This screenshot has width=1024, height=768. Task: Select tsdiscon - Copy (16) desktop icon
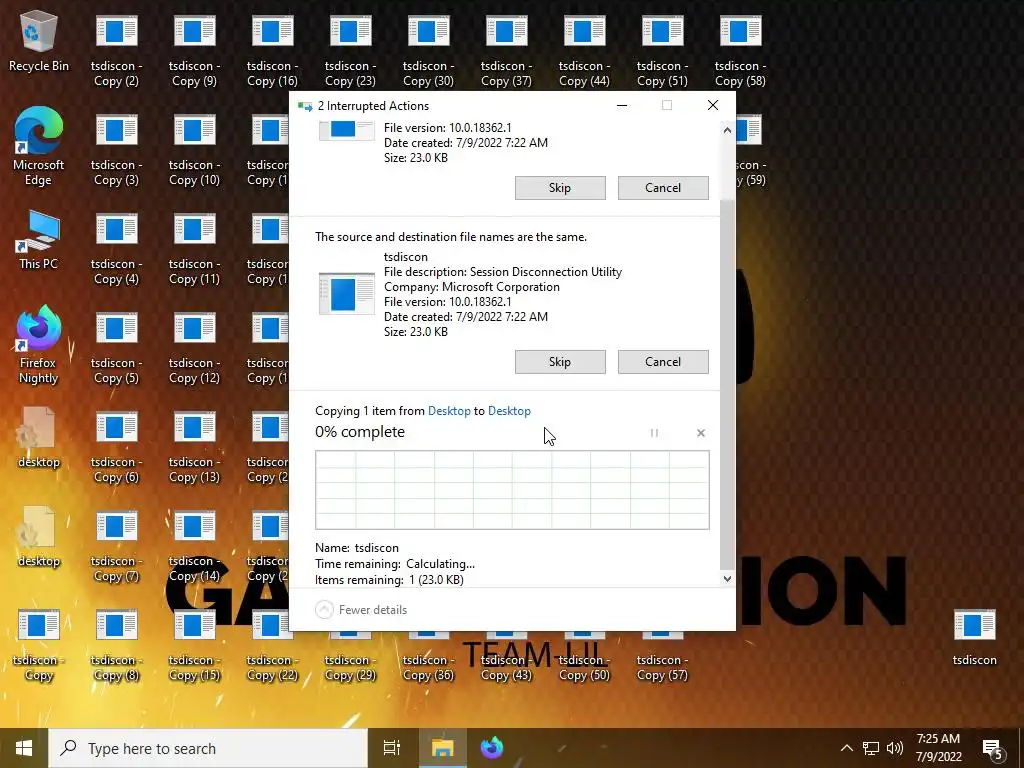(x=272, y=52)
